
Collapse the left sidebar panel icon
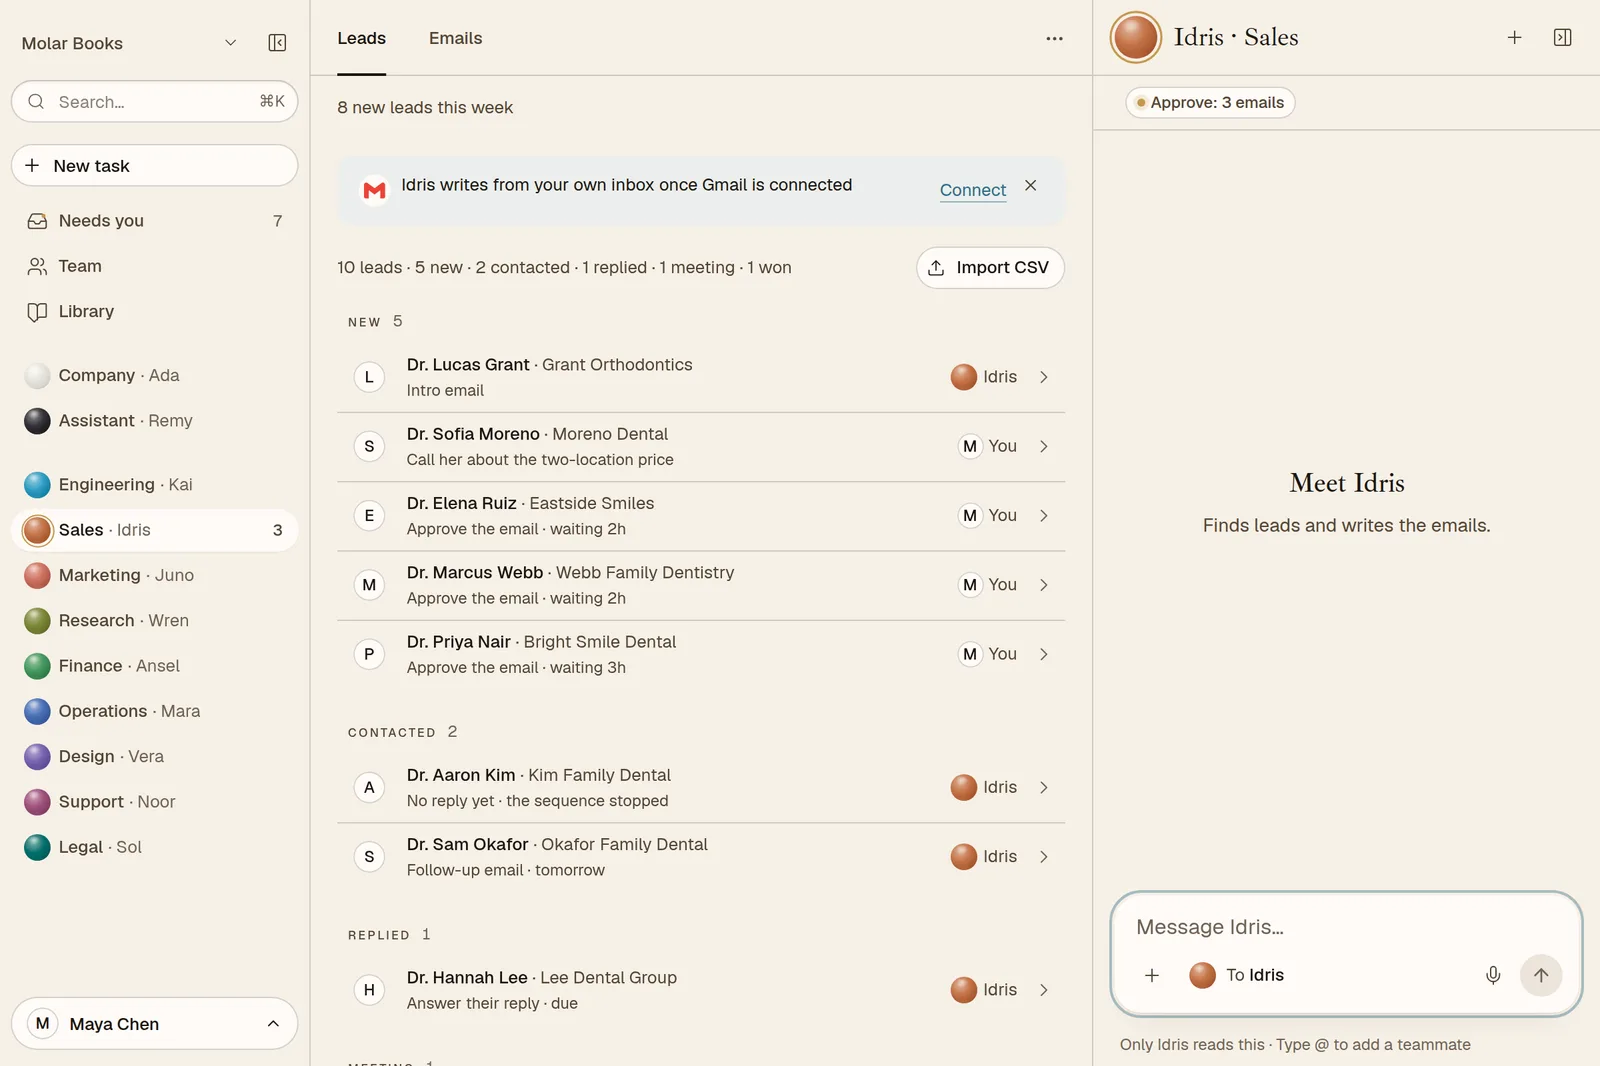click(x=277, y=43)
